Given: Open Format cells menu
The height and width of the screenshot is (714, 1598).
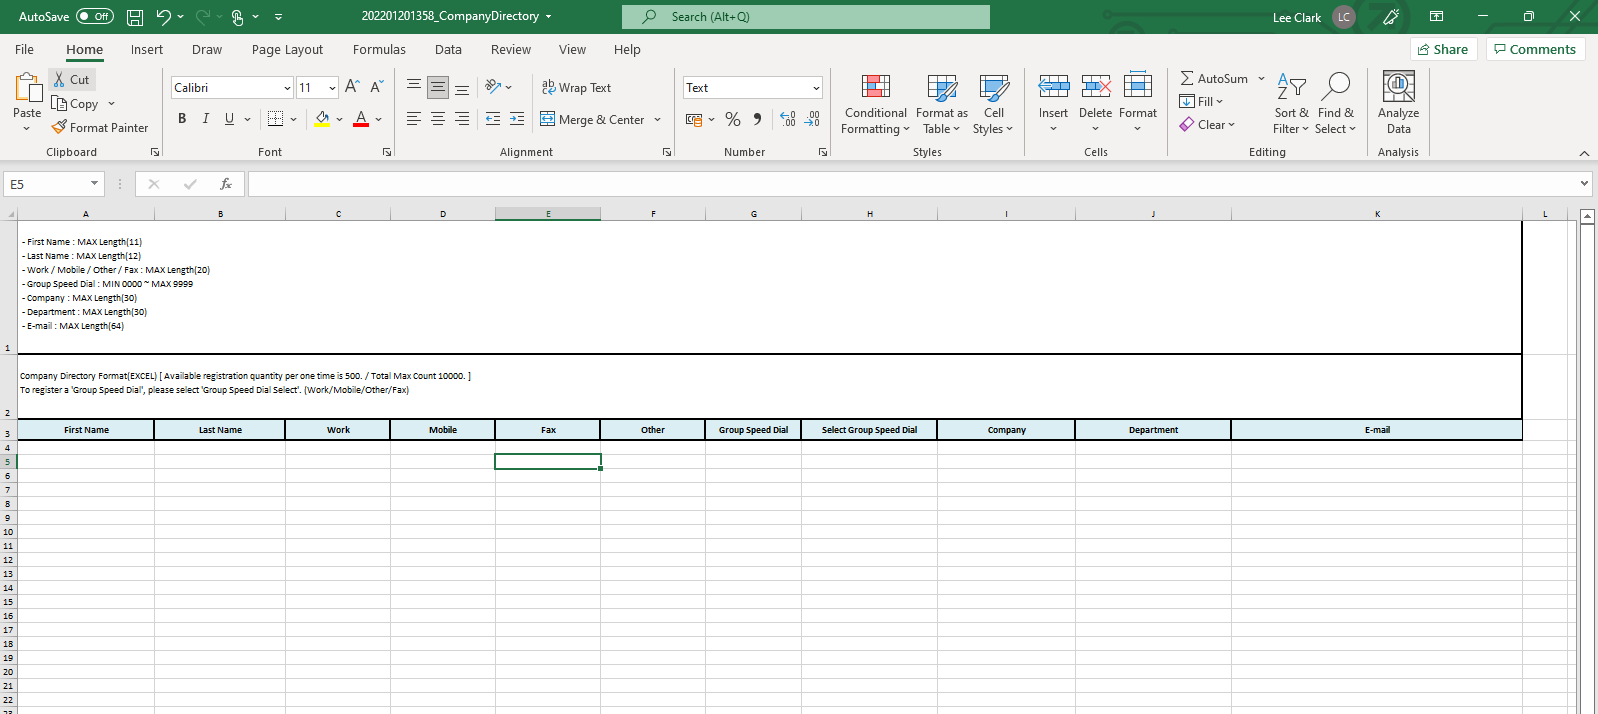Looking at the screenshot, I should click(1138, 104).
